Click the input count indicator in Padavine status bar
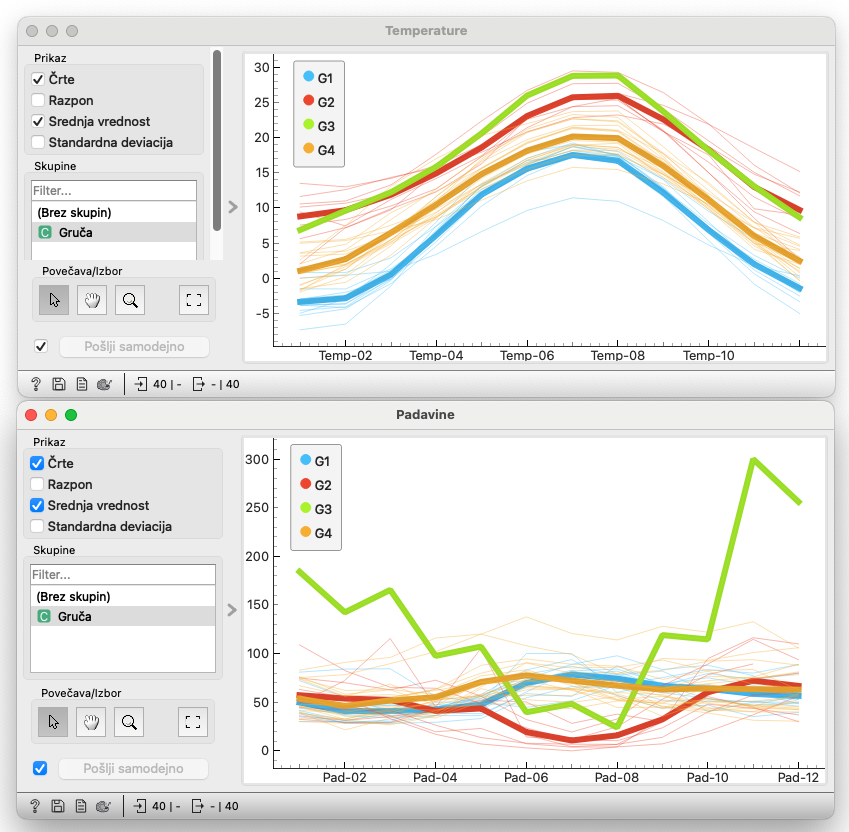Viewport: 849px width, 832px height. click(158, 806)
